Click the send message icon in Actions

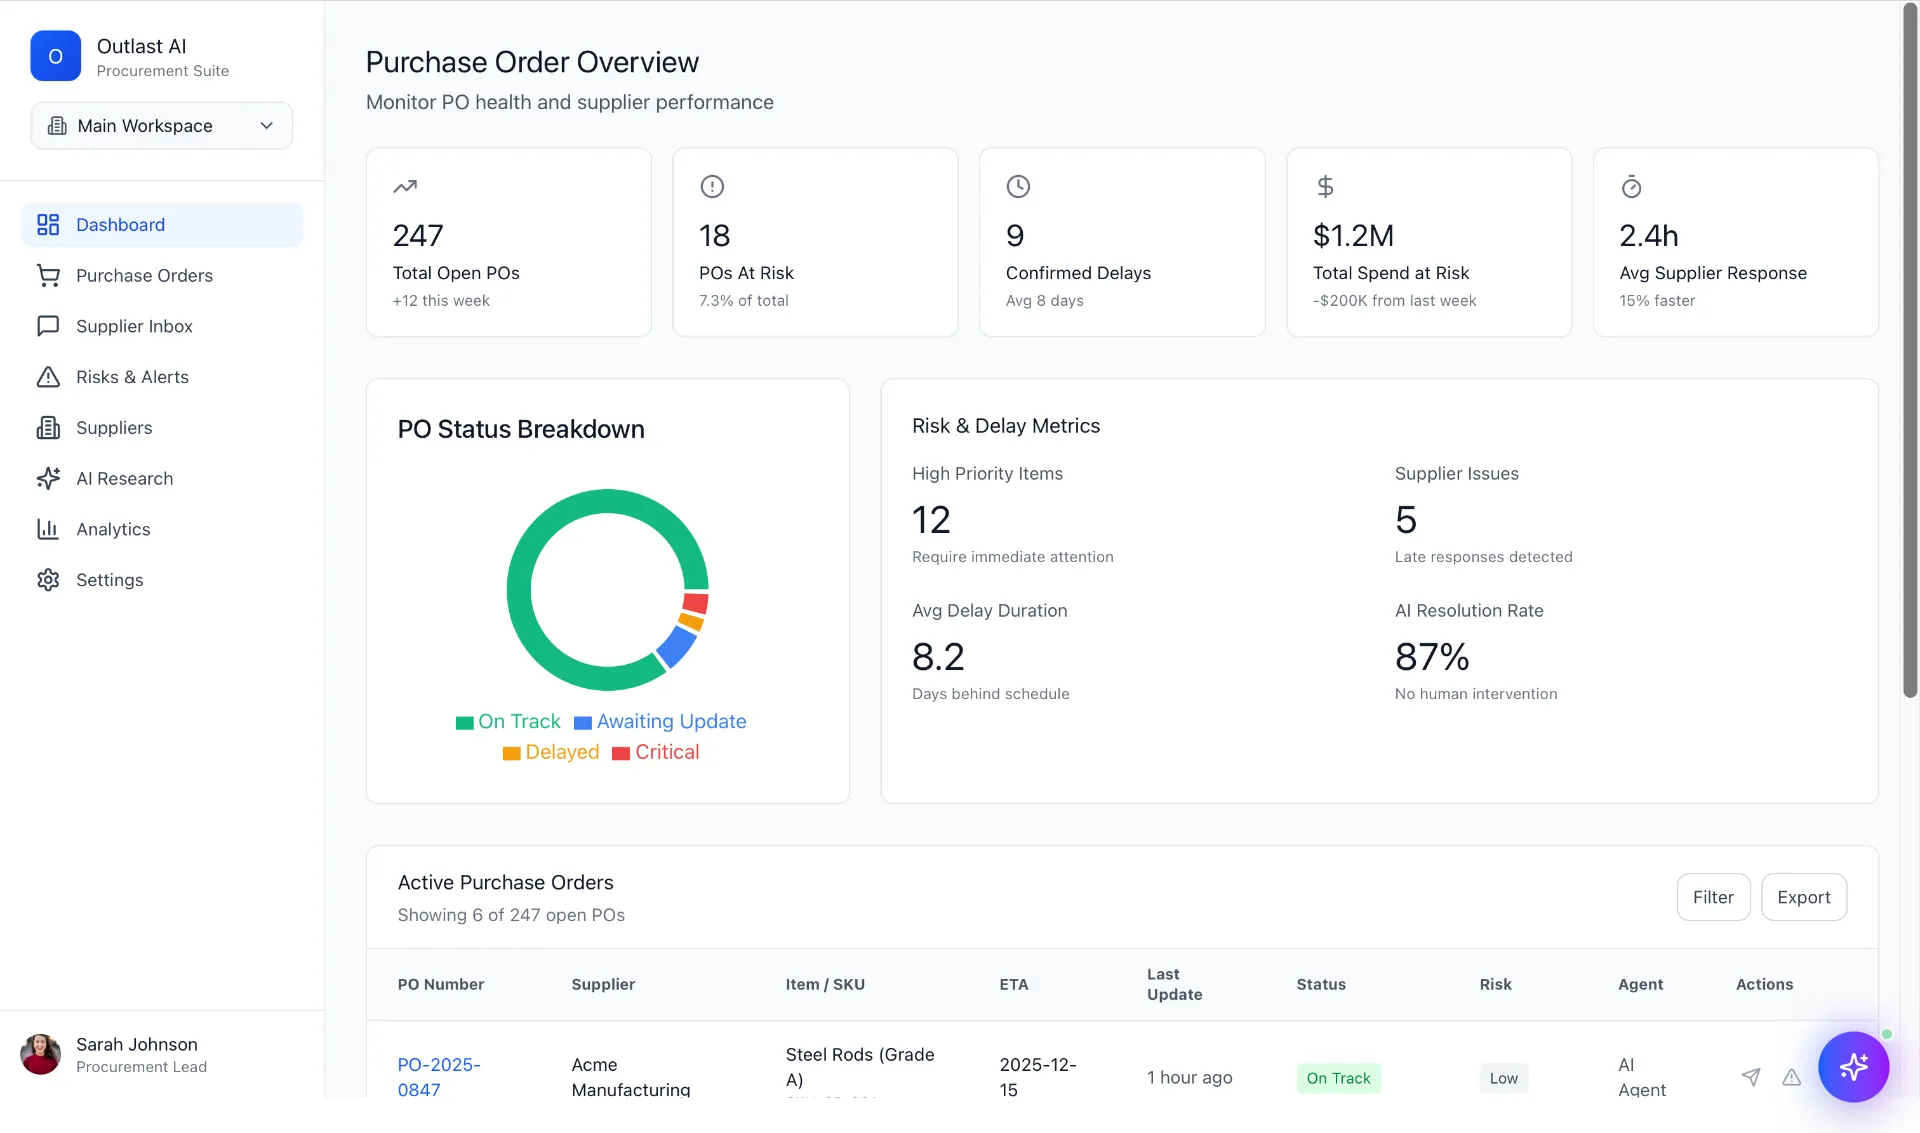point(1750,1077)
